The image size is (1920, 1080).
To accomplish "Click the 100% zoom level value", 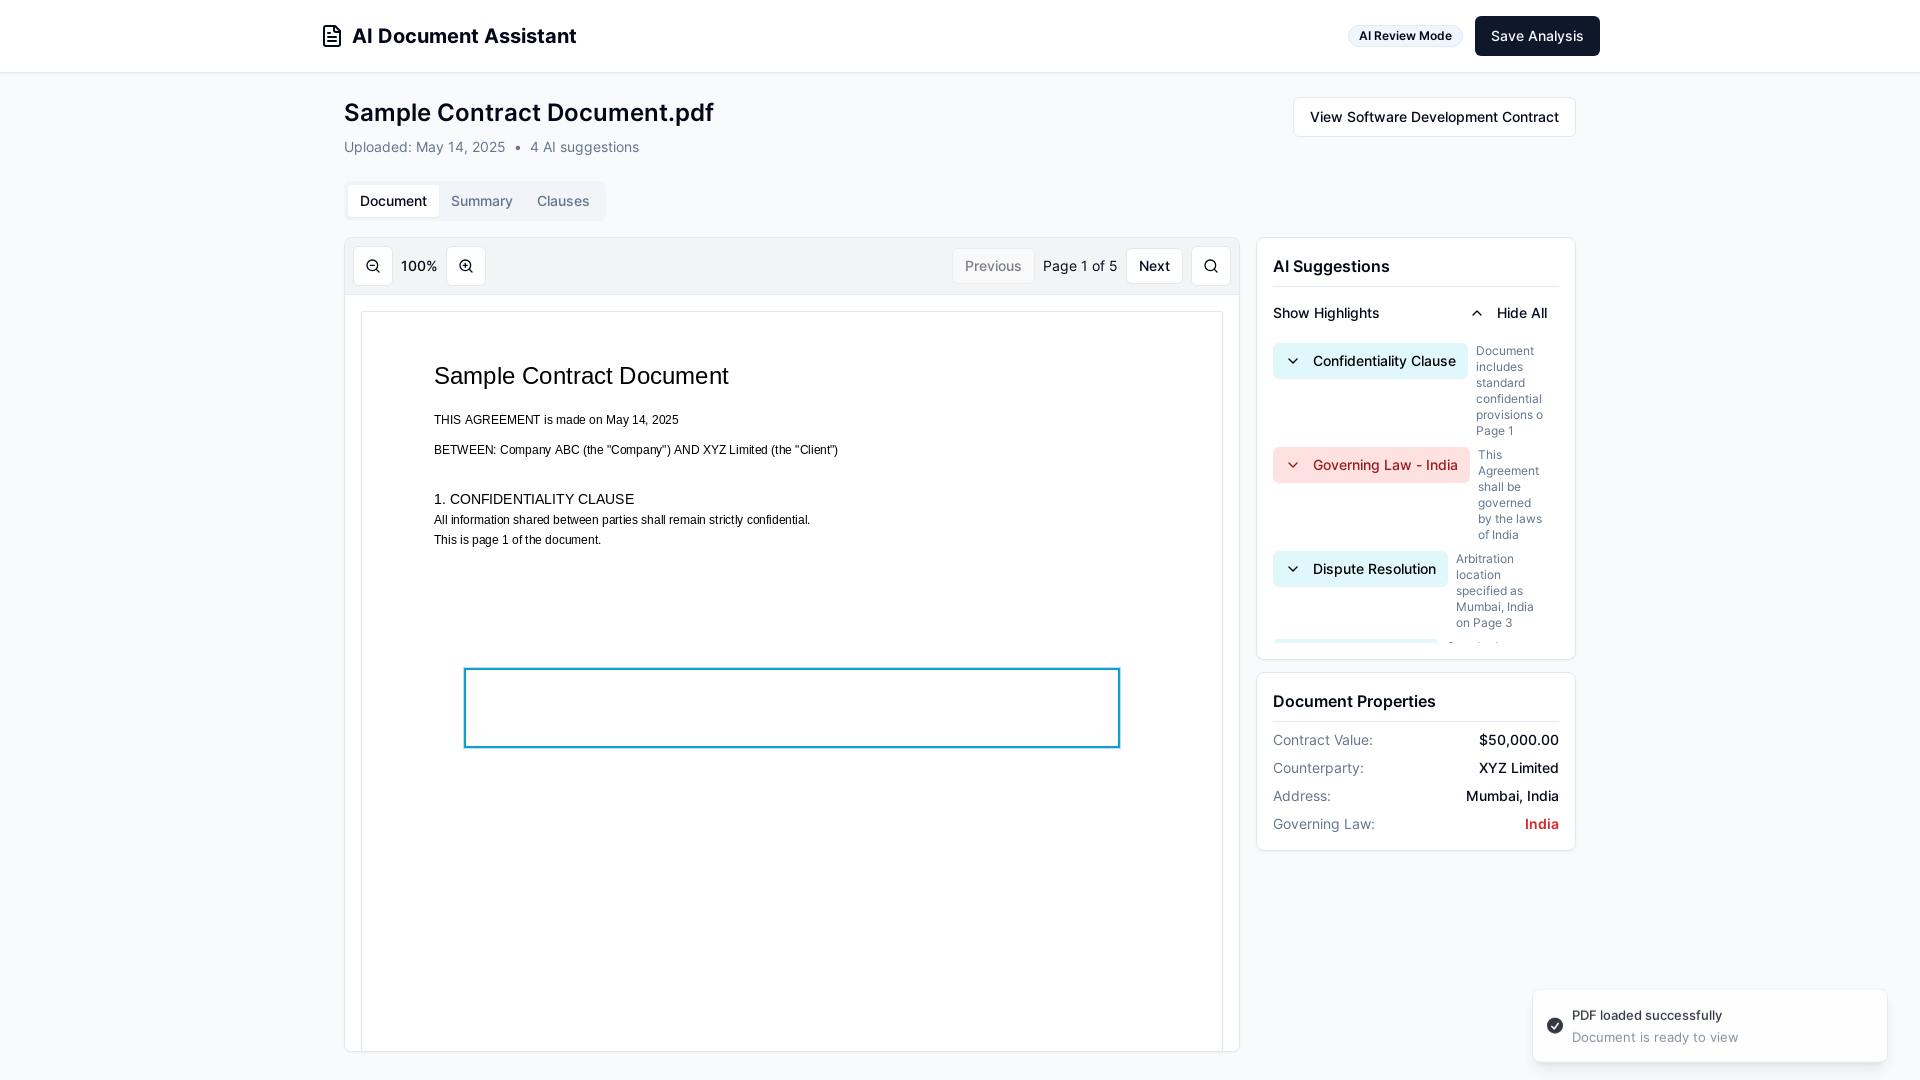I will (419, 266).
